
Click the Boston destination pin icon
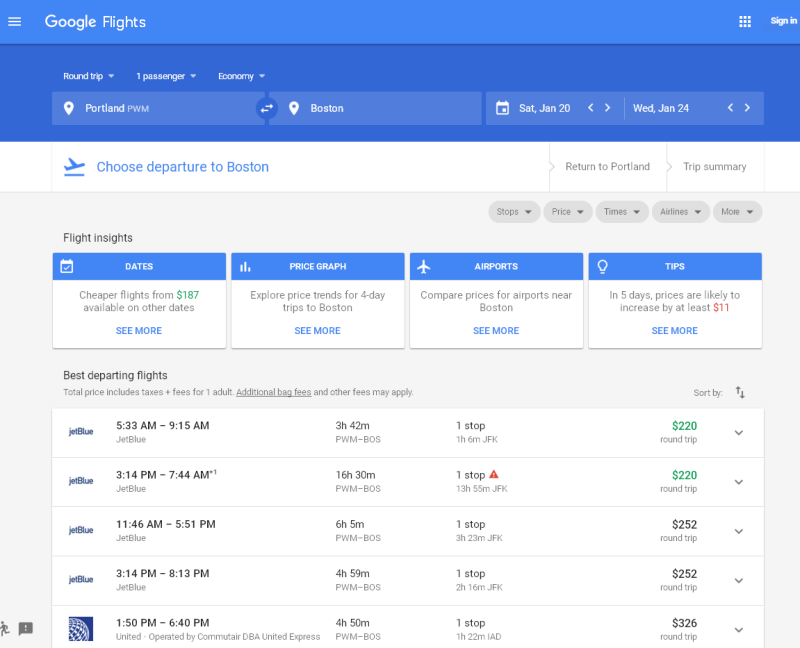pyautogui.click(x=294, y=108)
